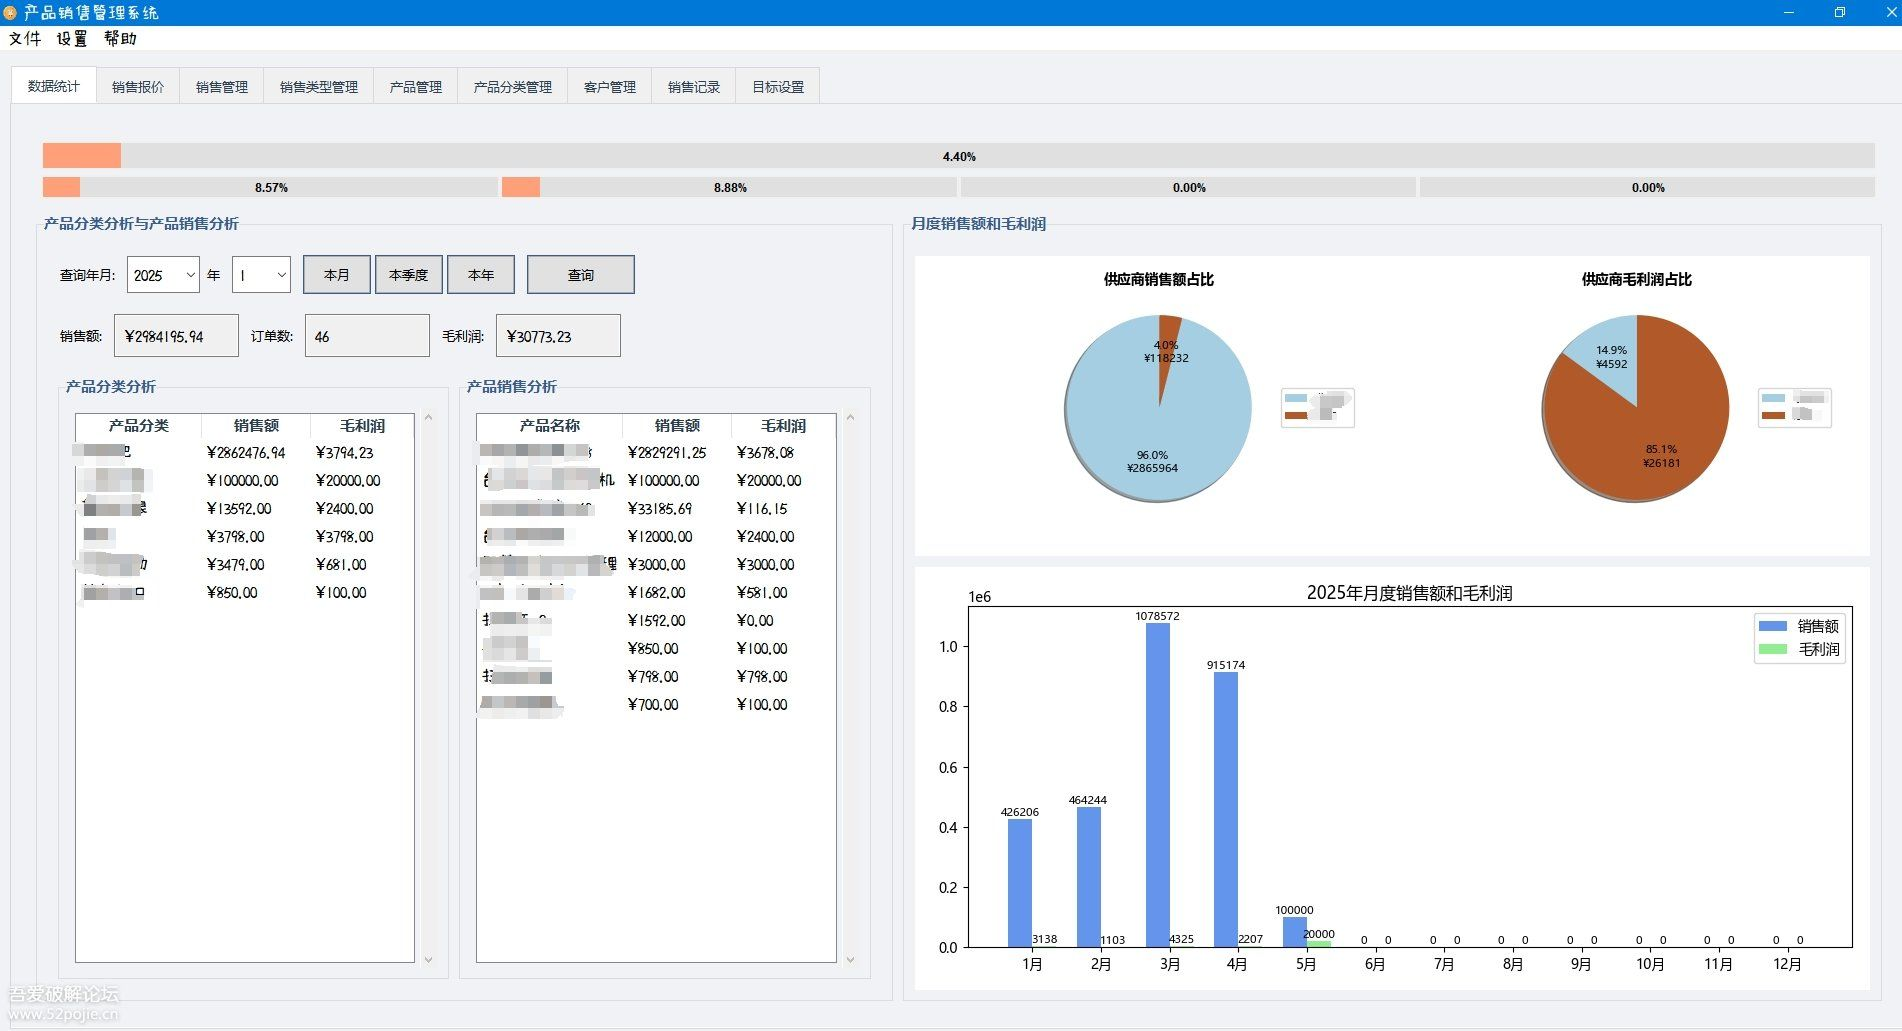Click the brown swatch in profit pie legend
The image size is (1902, 1031).
(x=1773, y=415)
